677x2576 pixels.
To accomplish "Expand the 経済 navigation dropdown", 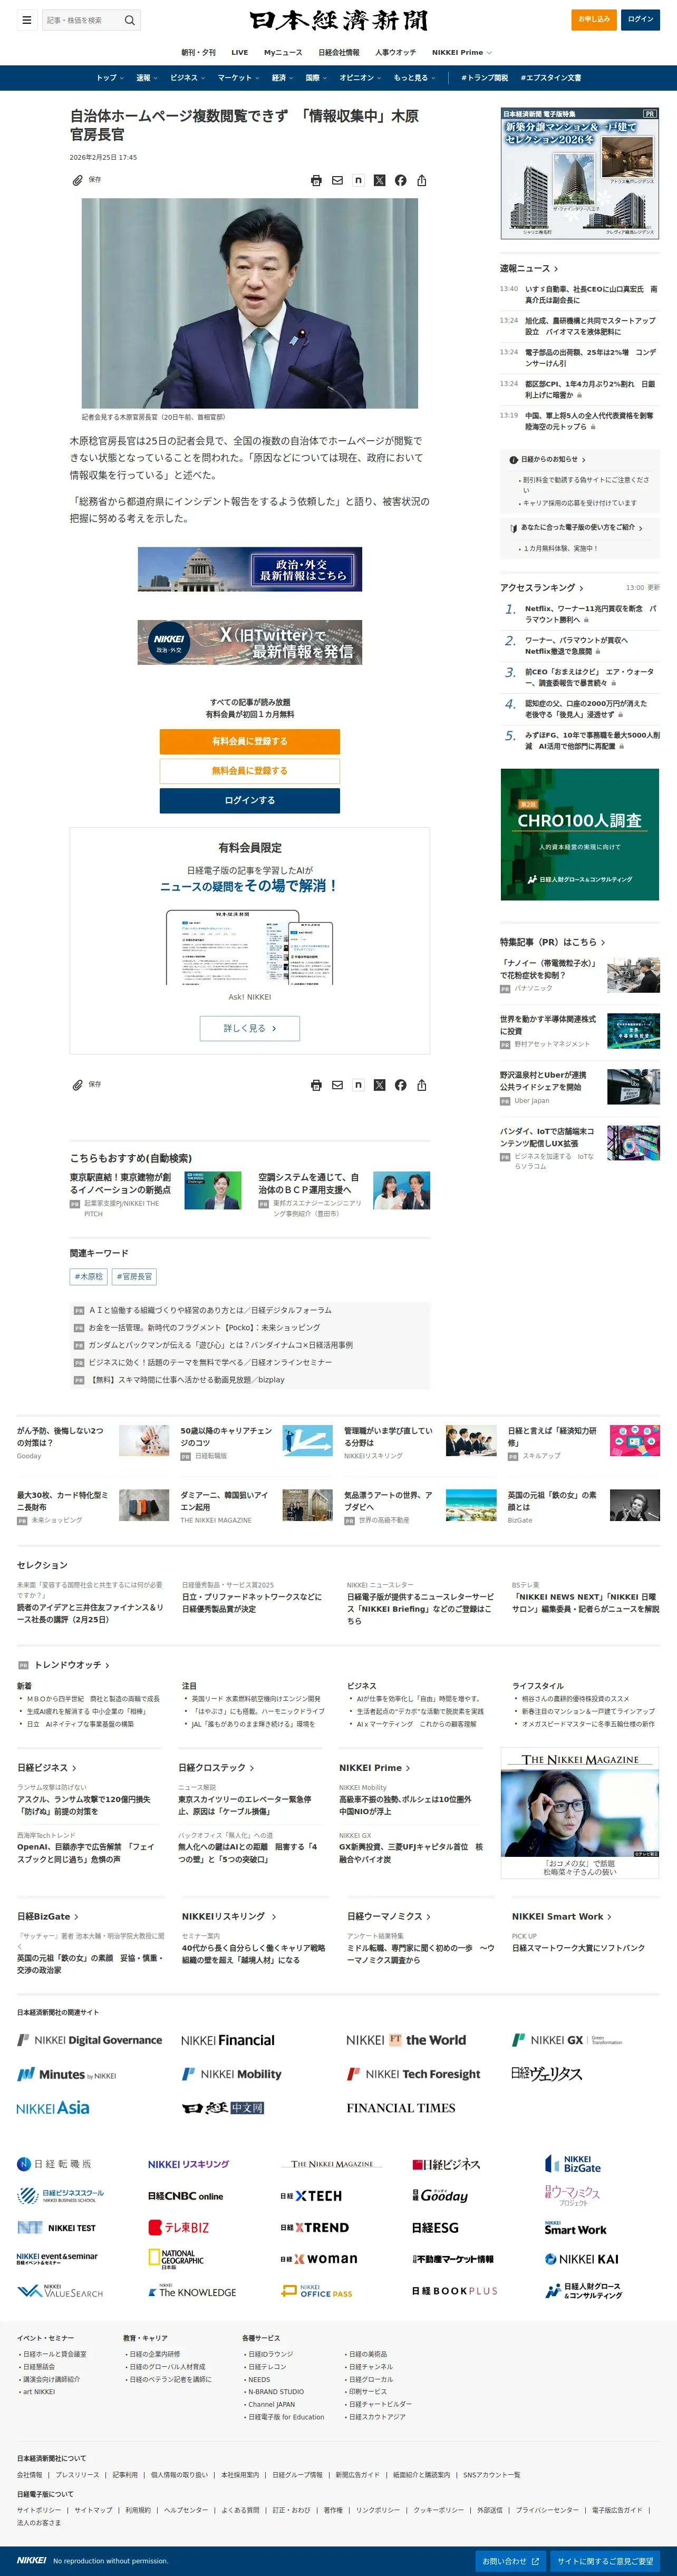I will coord(282,77).
